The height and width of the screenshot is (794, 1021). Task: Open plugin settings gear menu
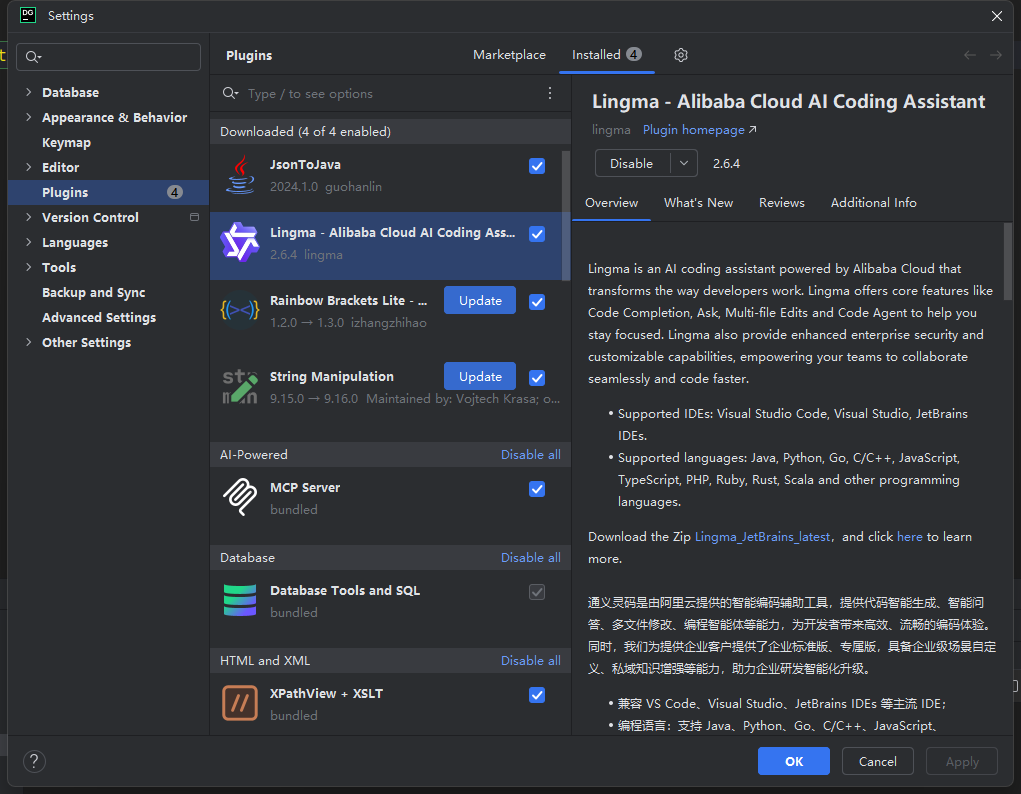(x=681, y=55)
